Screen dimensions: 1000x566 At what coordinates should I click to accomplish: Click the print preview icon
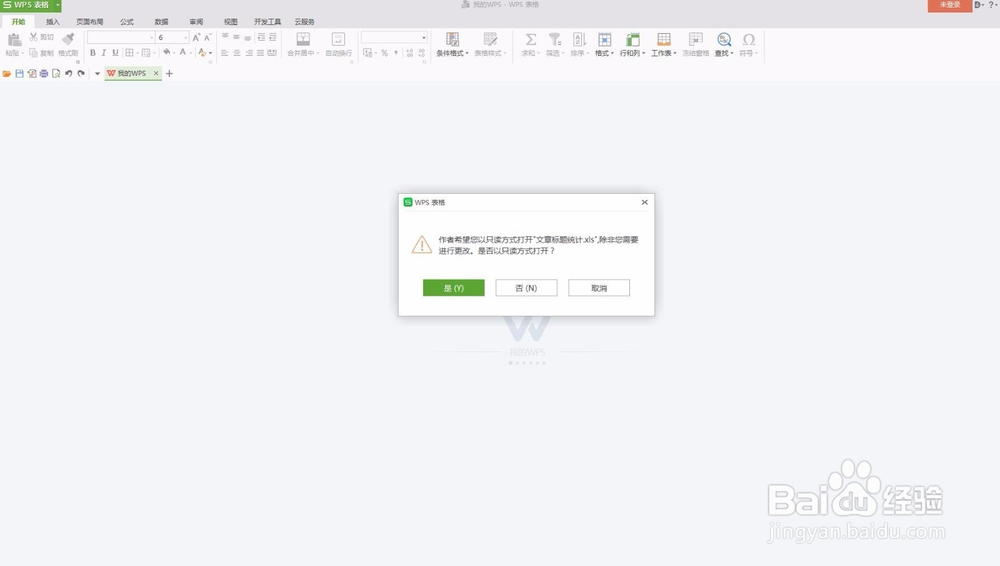click(x=56, y=73)
